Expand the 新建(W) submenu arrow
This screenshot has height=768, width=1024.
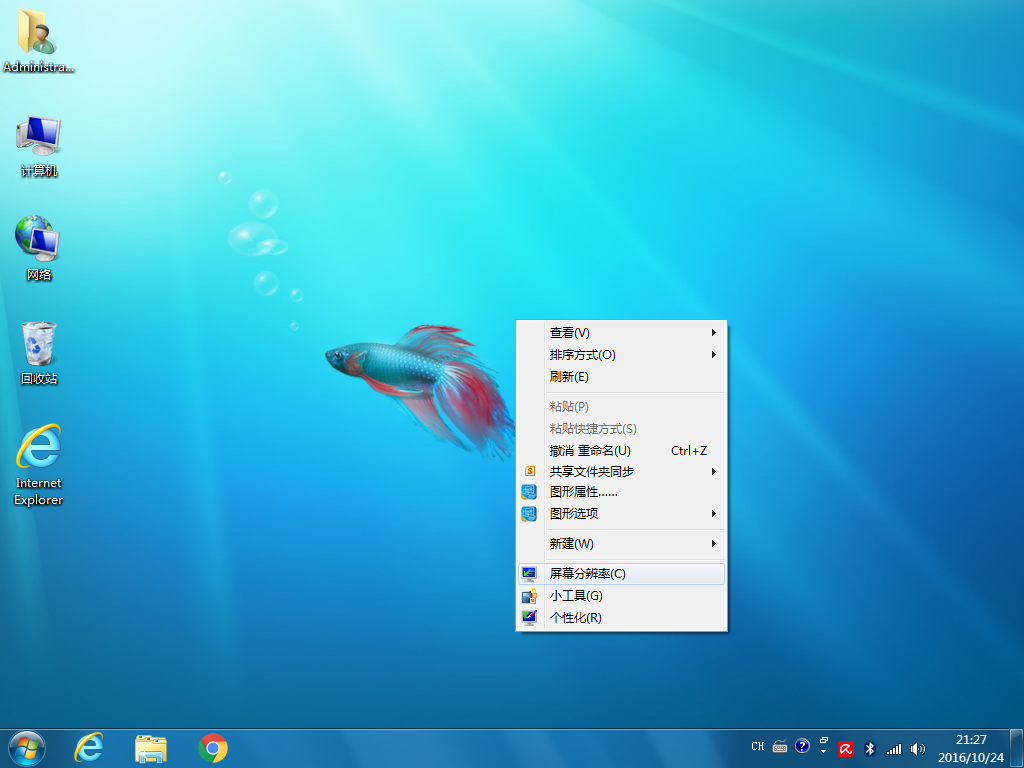714,543
